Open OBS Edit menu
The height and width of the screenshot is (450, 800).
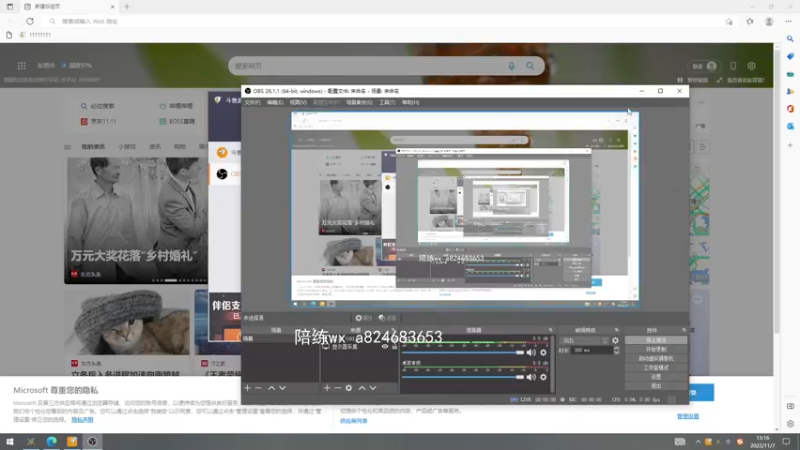[x=274, y=103]
